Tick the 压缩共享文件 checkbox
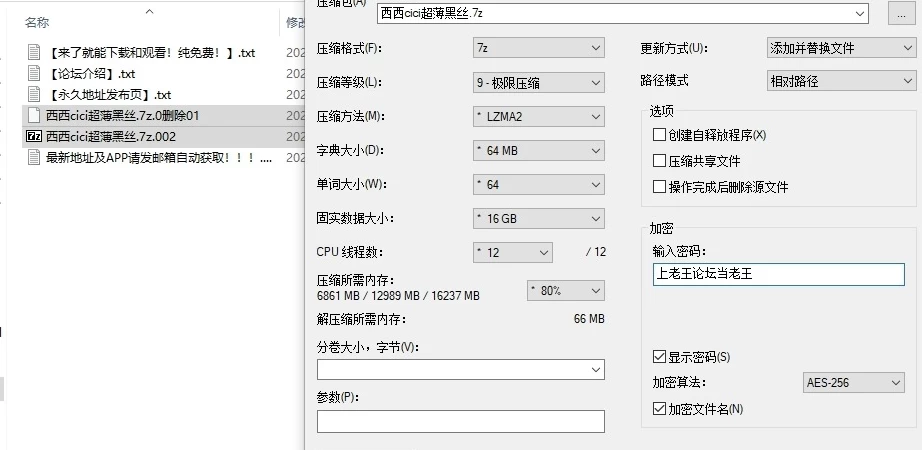This screenshot has height=450, width=922. tap(659, 161)
